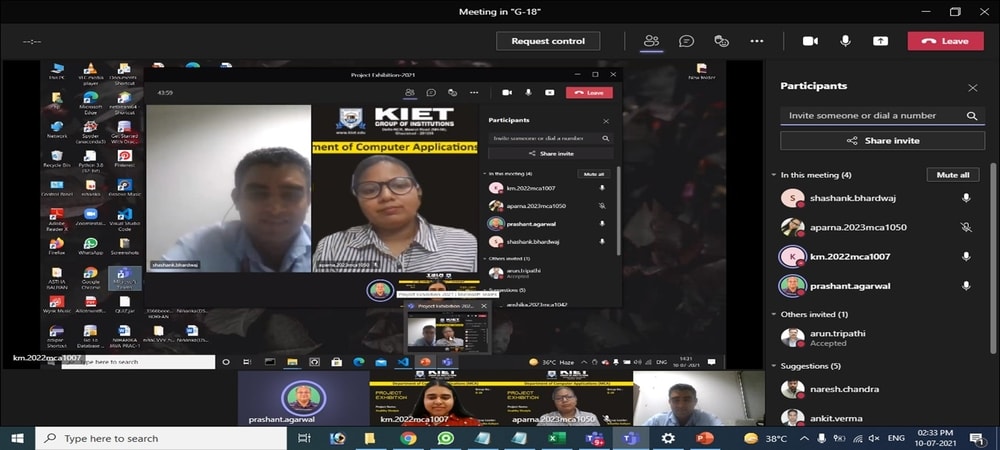Select prashant.agarwal in the participants list
This screenshot has height=450, width=1000.
(x=850, y=286)
